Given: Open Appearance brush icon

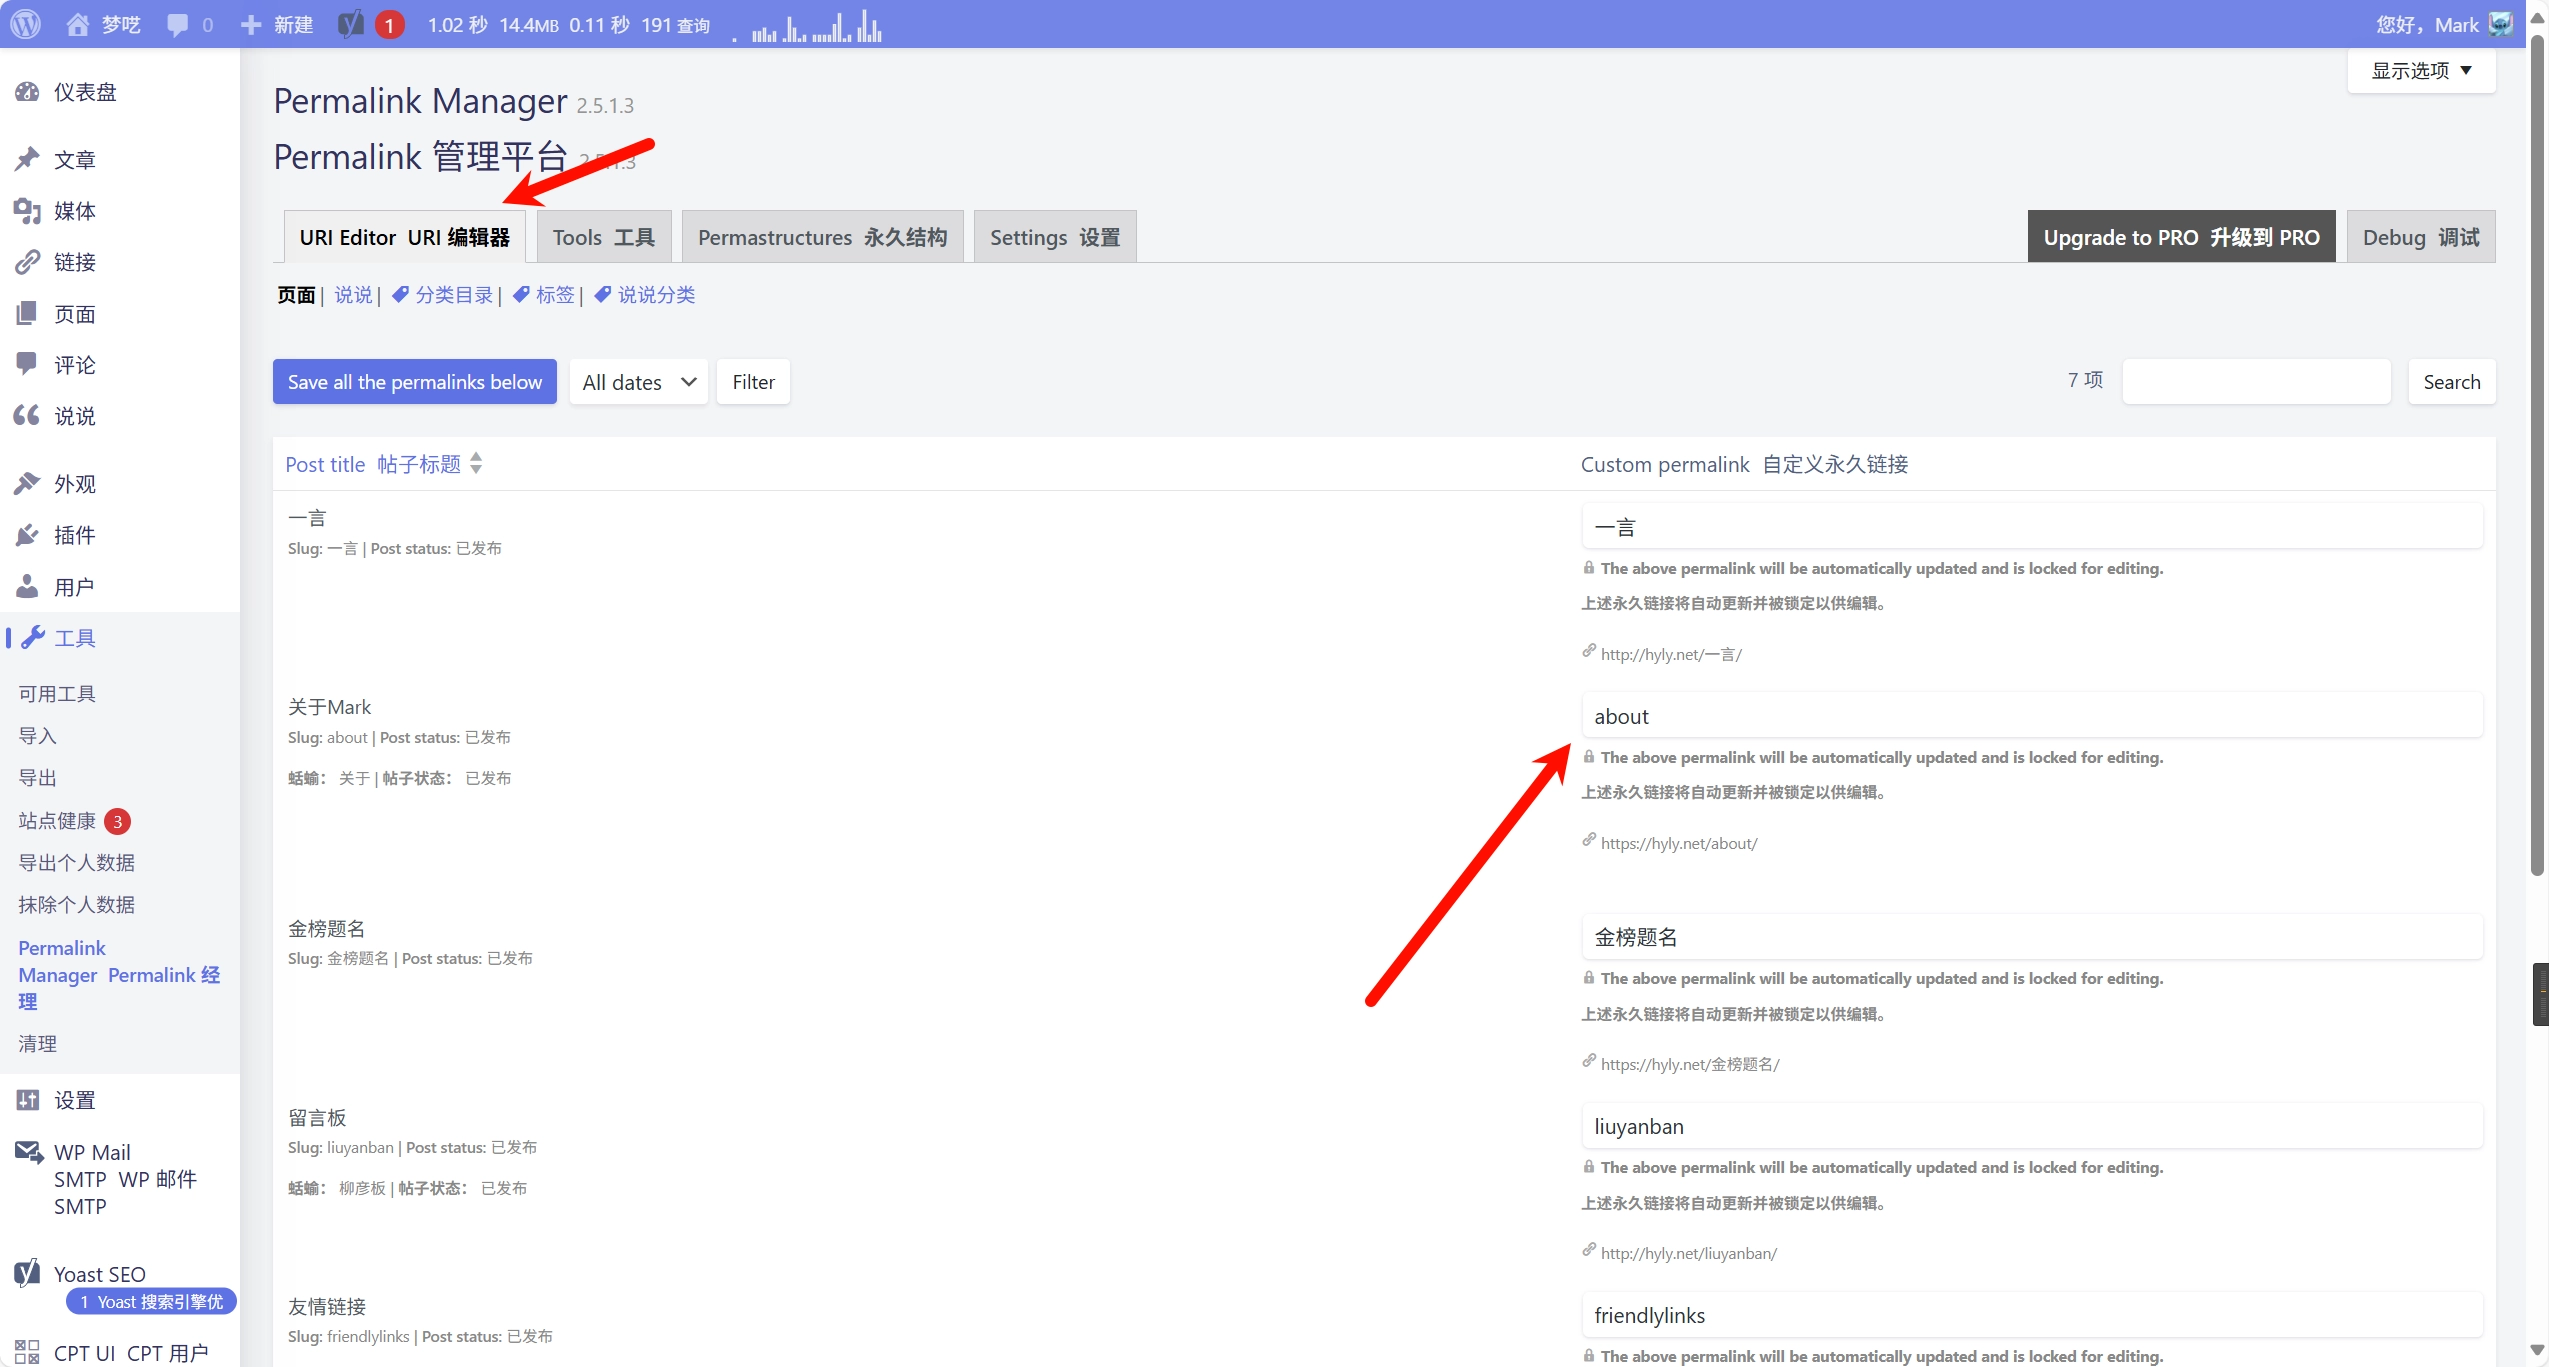Looking at the screenshot, I should (x=27, y=483).
